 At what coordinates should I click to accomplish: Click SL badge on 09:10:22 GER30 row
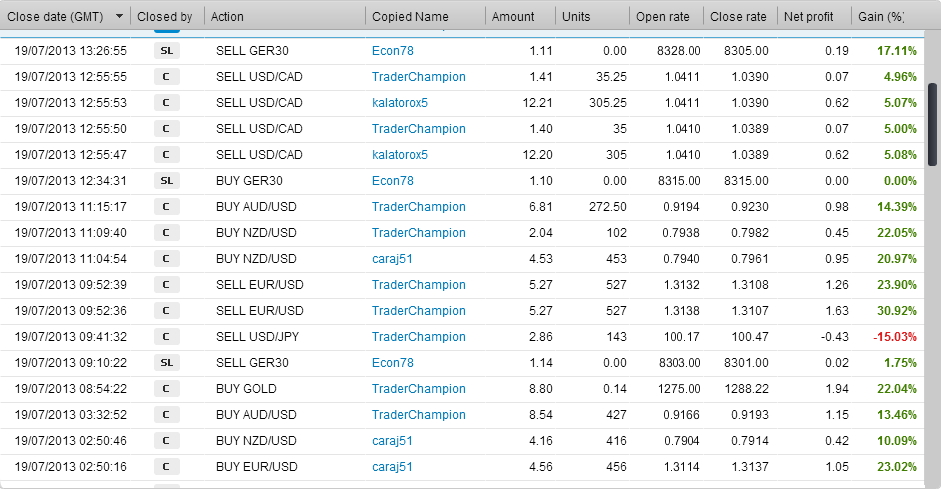tap(167, 363)
